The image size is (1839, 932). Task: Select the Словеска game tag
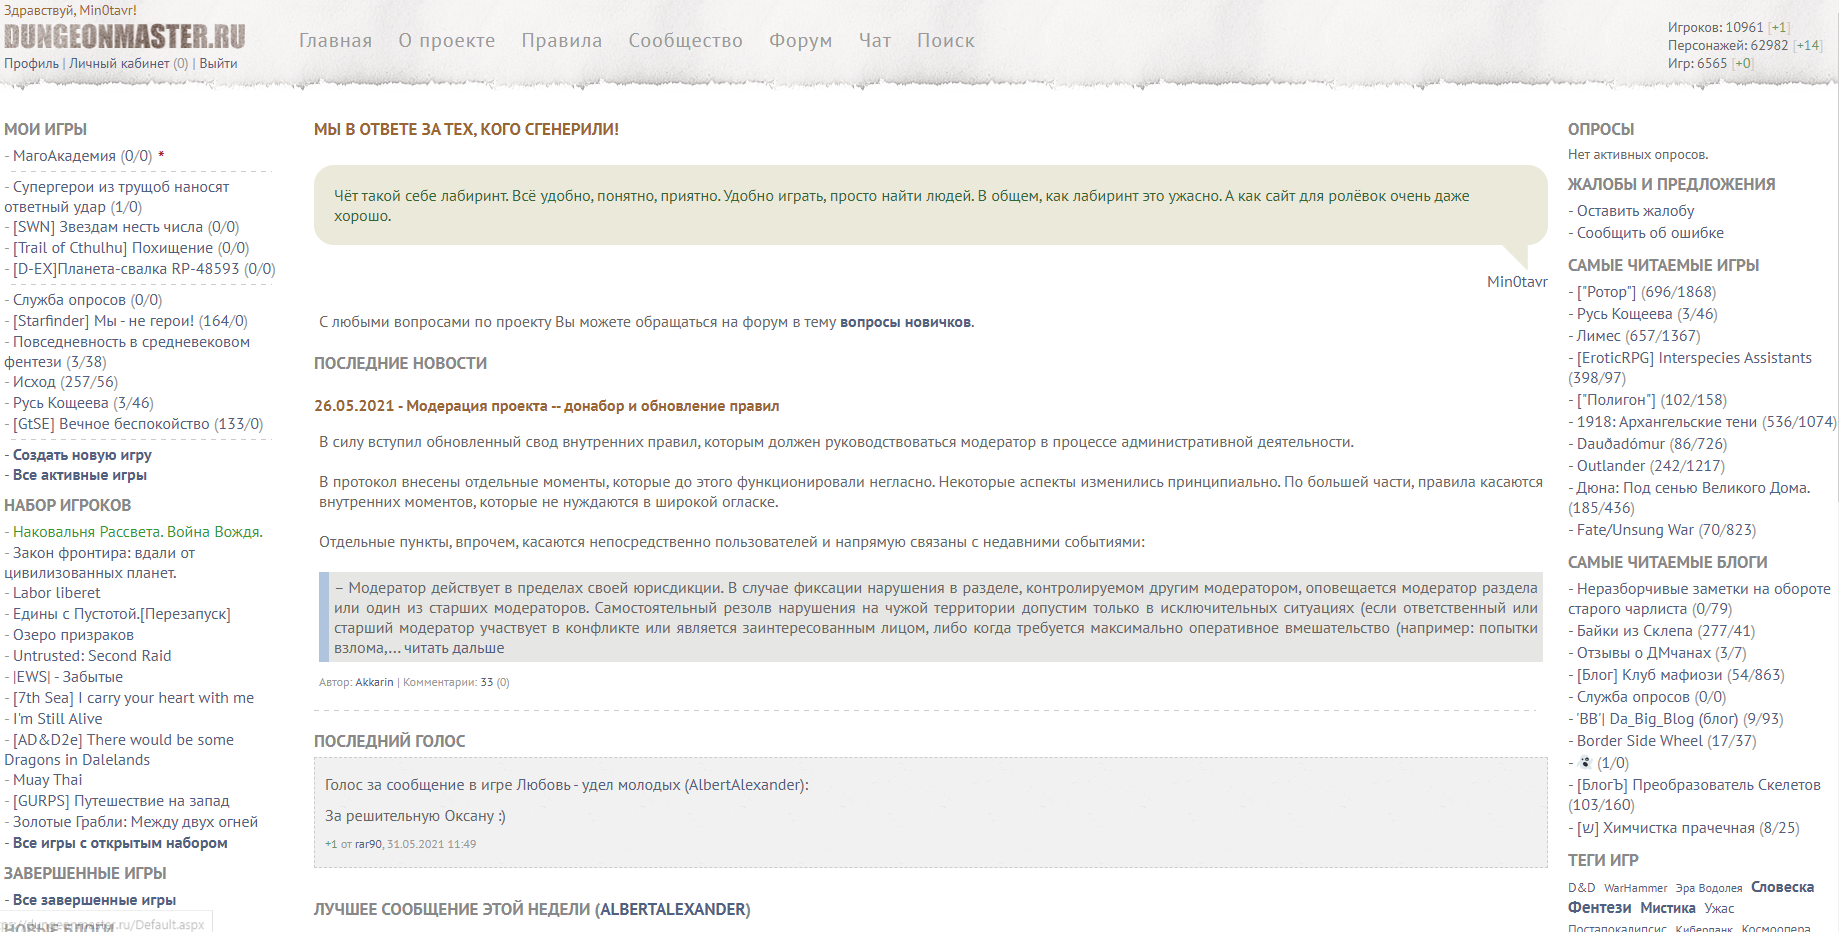[1782, 887]
